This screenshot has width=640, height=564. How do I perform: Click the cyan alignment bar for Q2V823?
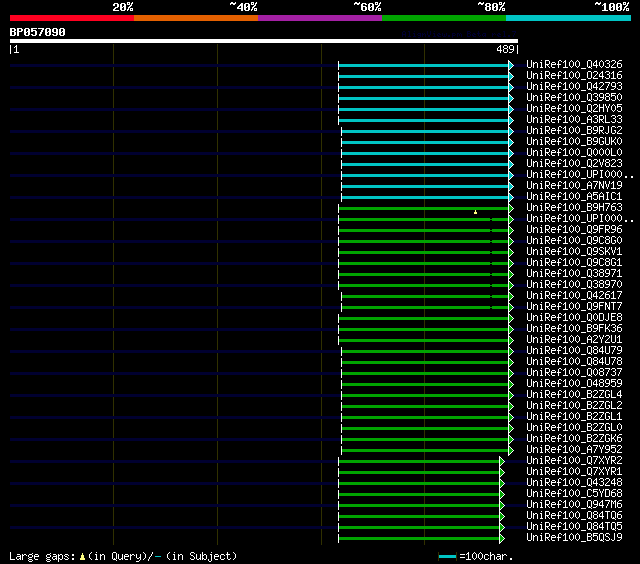coord(425,164)
